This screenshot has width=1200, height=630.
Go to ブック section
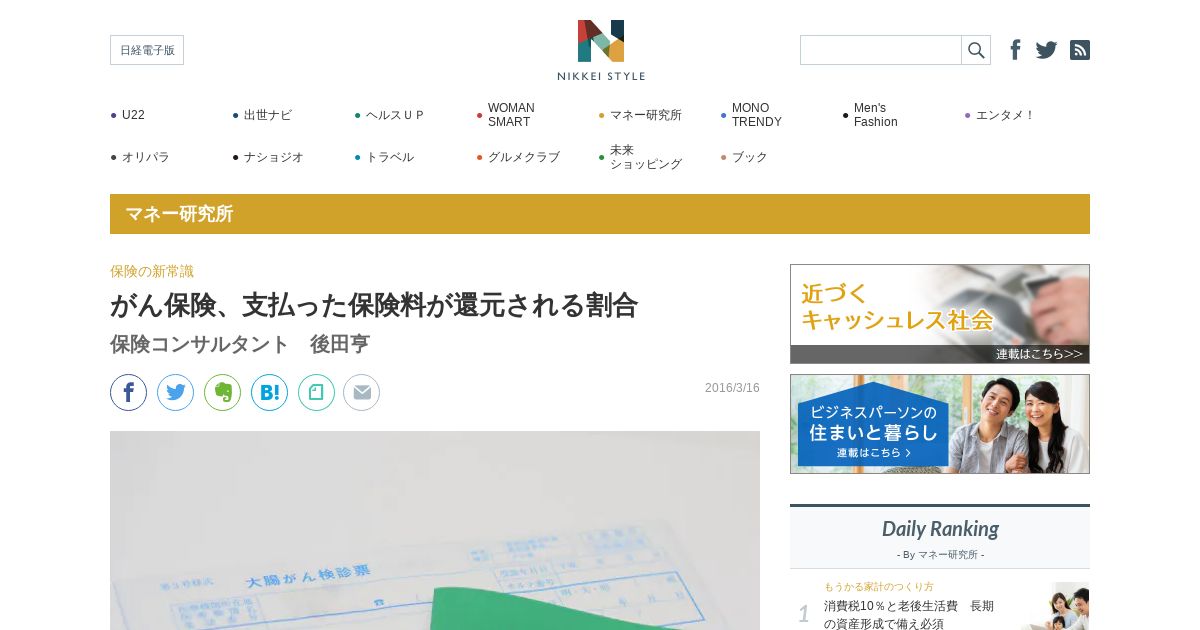[x=749, y=157]
